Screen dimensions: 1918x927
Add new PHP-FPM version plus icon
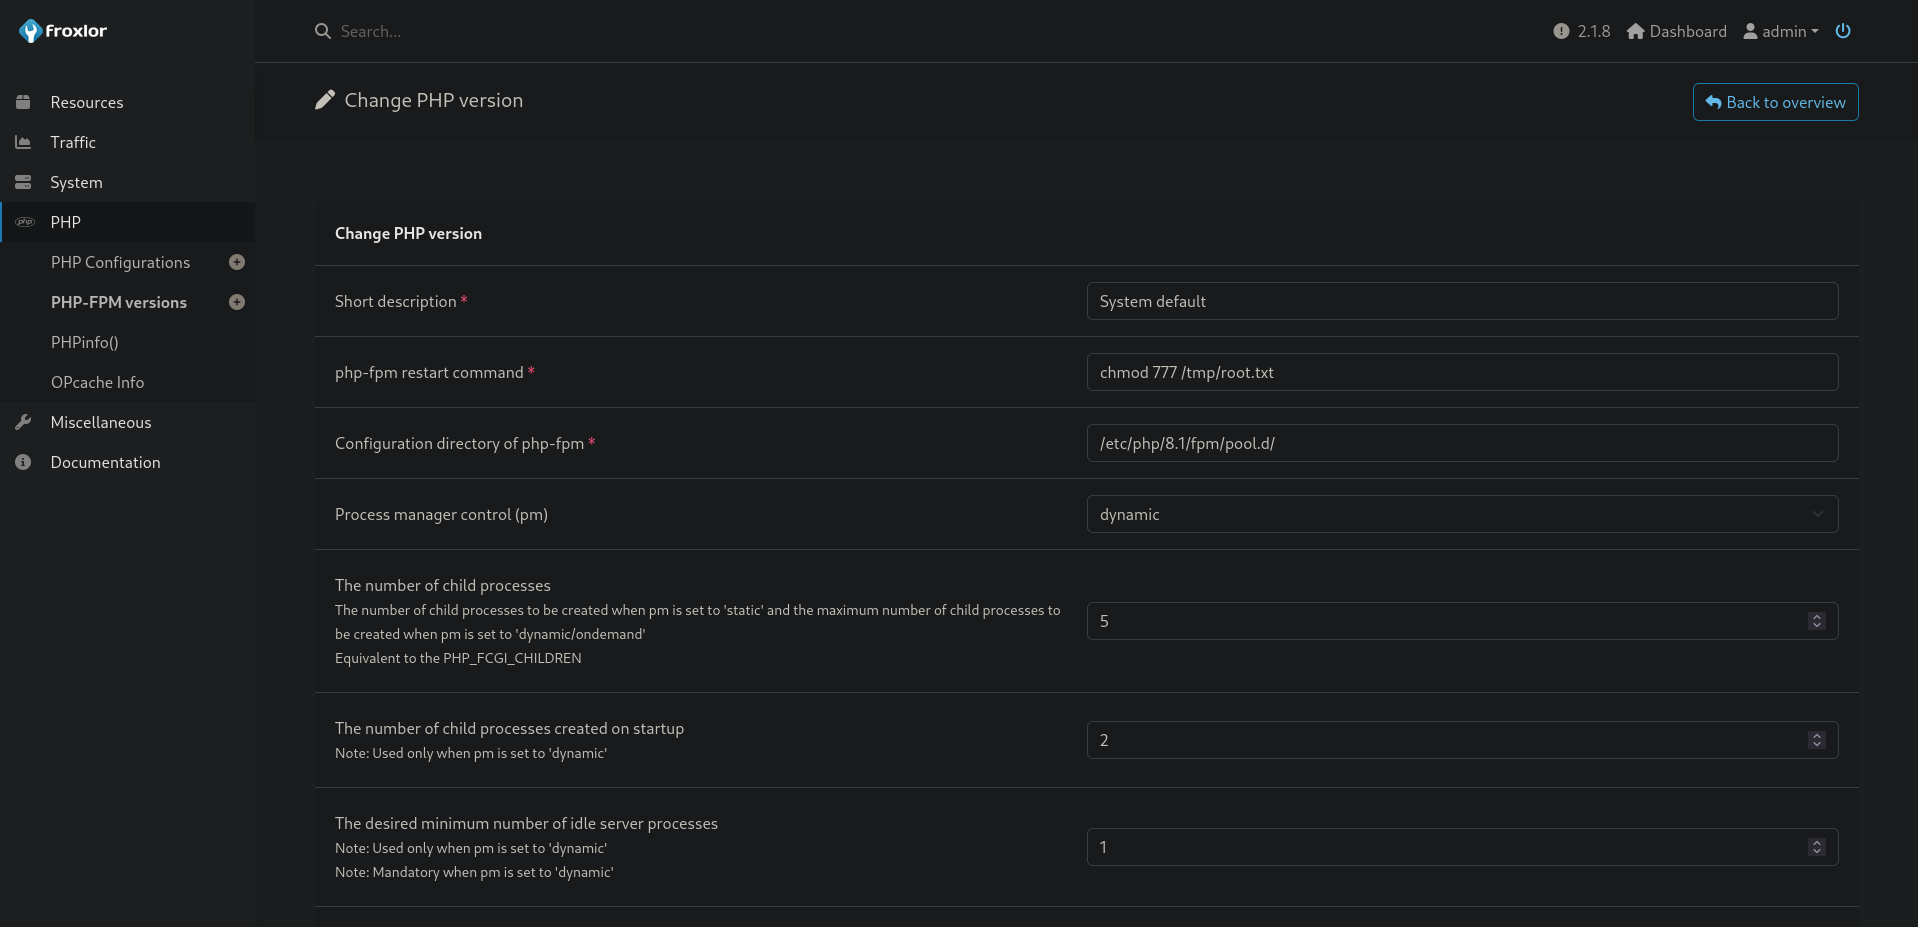237,302
